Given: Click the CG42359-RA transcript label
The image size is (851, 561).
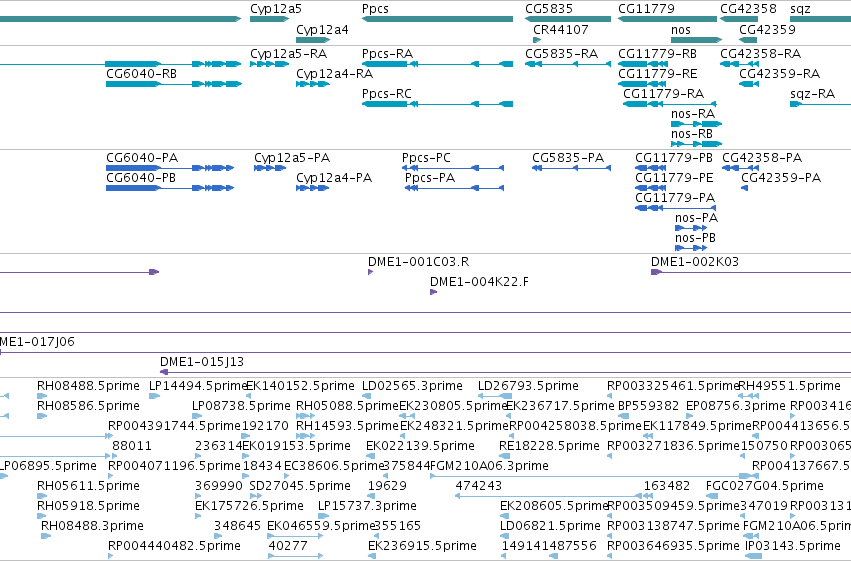Looking at the screenshot, I should (x=780, y=74).
